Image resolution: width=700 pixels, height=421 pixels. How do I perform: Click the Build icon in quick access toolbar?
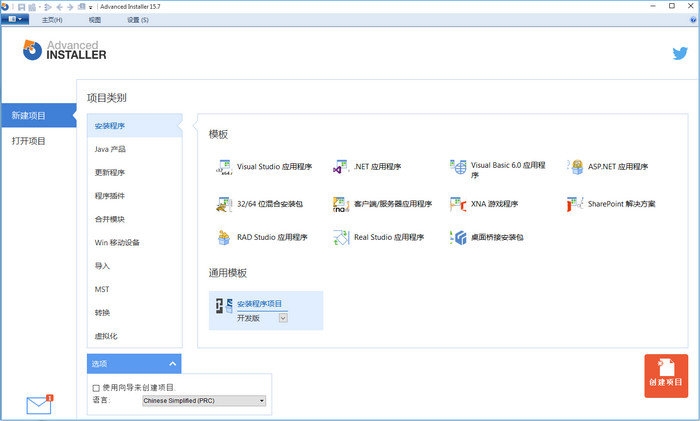click(x=33, y=7)
